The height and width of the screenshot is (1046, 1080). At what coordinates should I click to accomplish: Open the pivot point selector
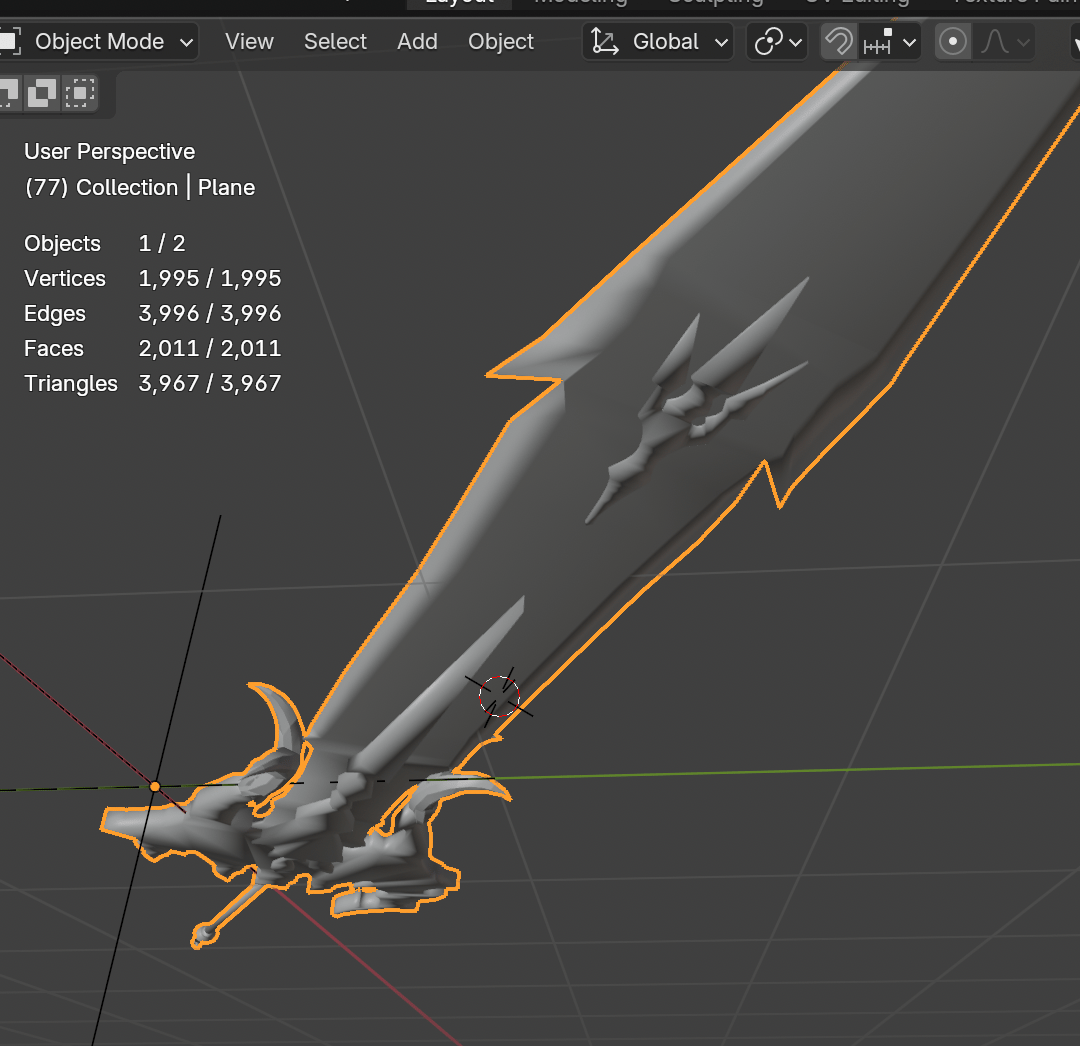tap(778, 42)
